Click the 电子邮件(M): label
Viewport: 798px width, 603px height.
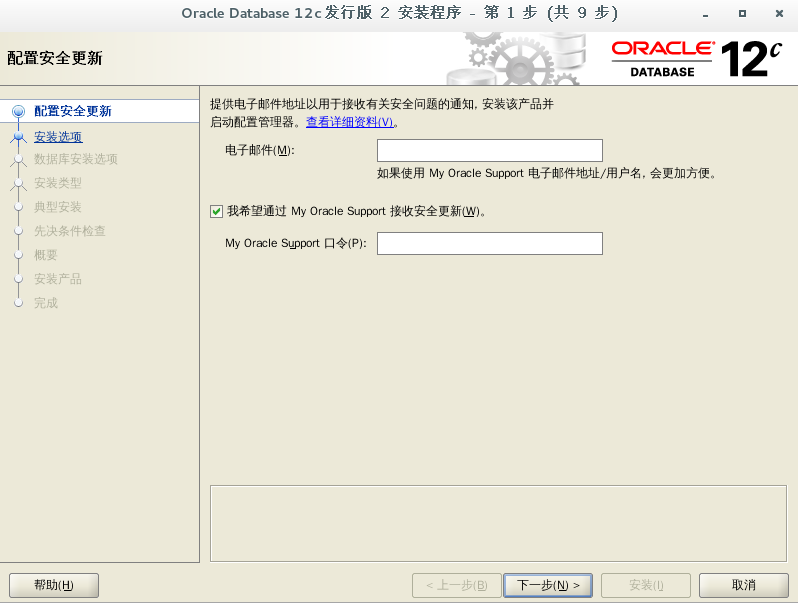(x=260, y=151)
